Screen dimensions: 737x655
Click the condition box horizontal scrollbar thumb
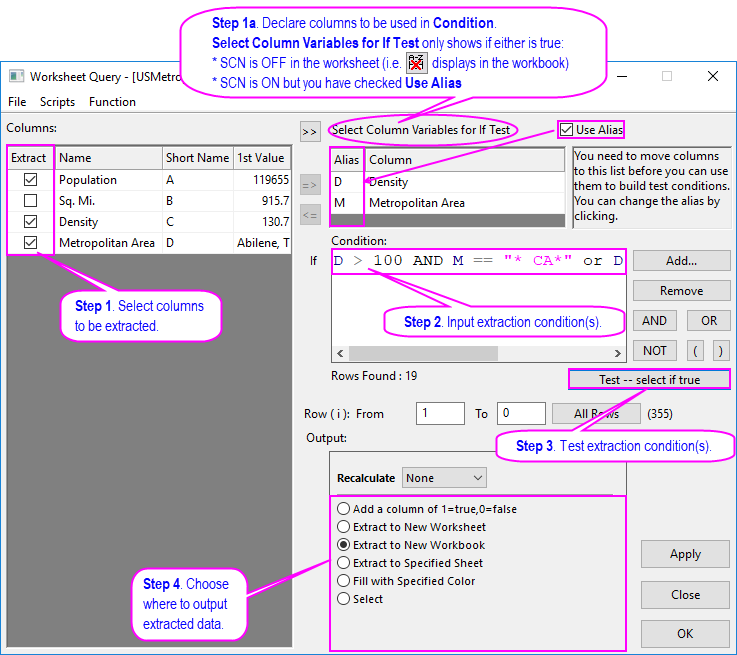[x=423, y=353]
